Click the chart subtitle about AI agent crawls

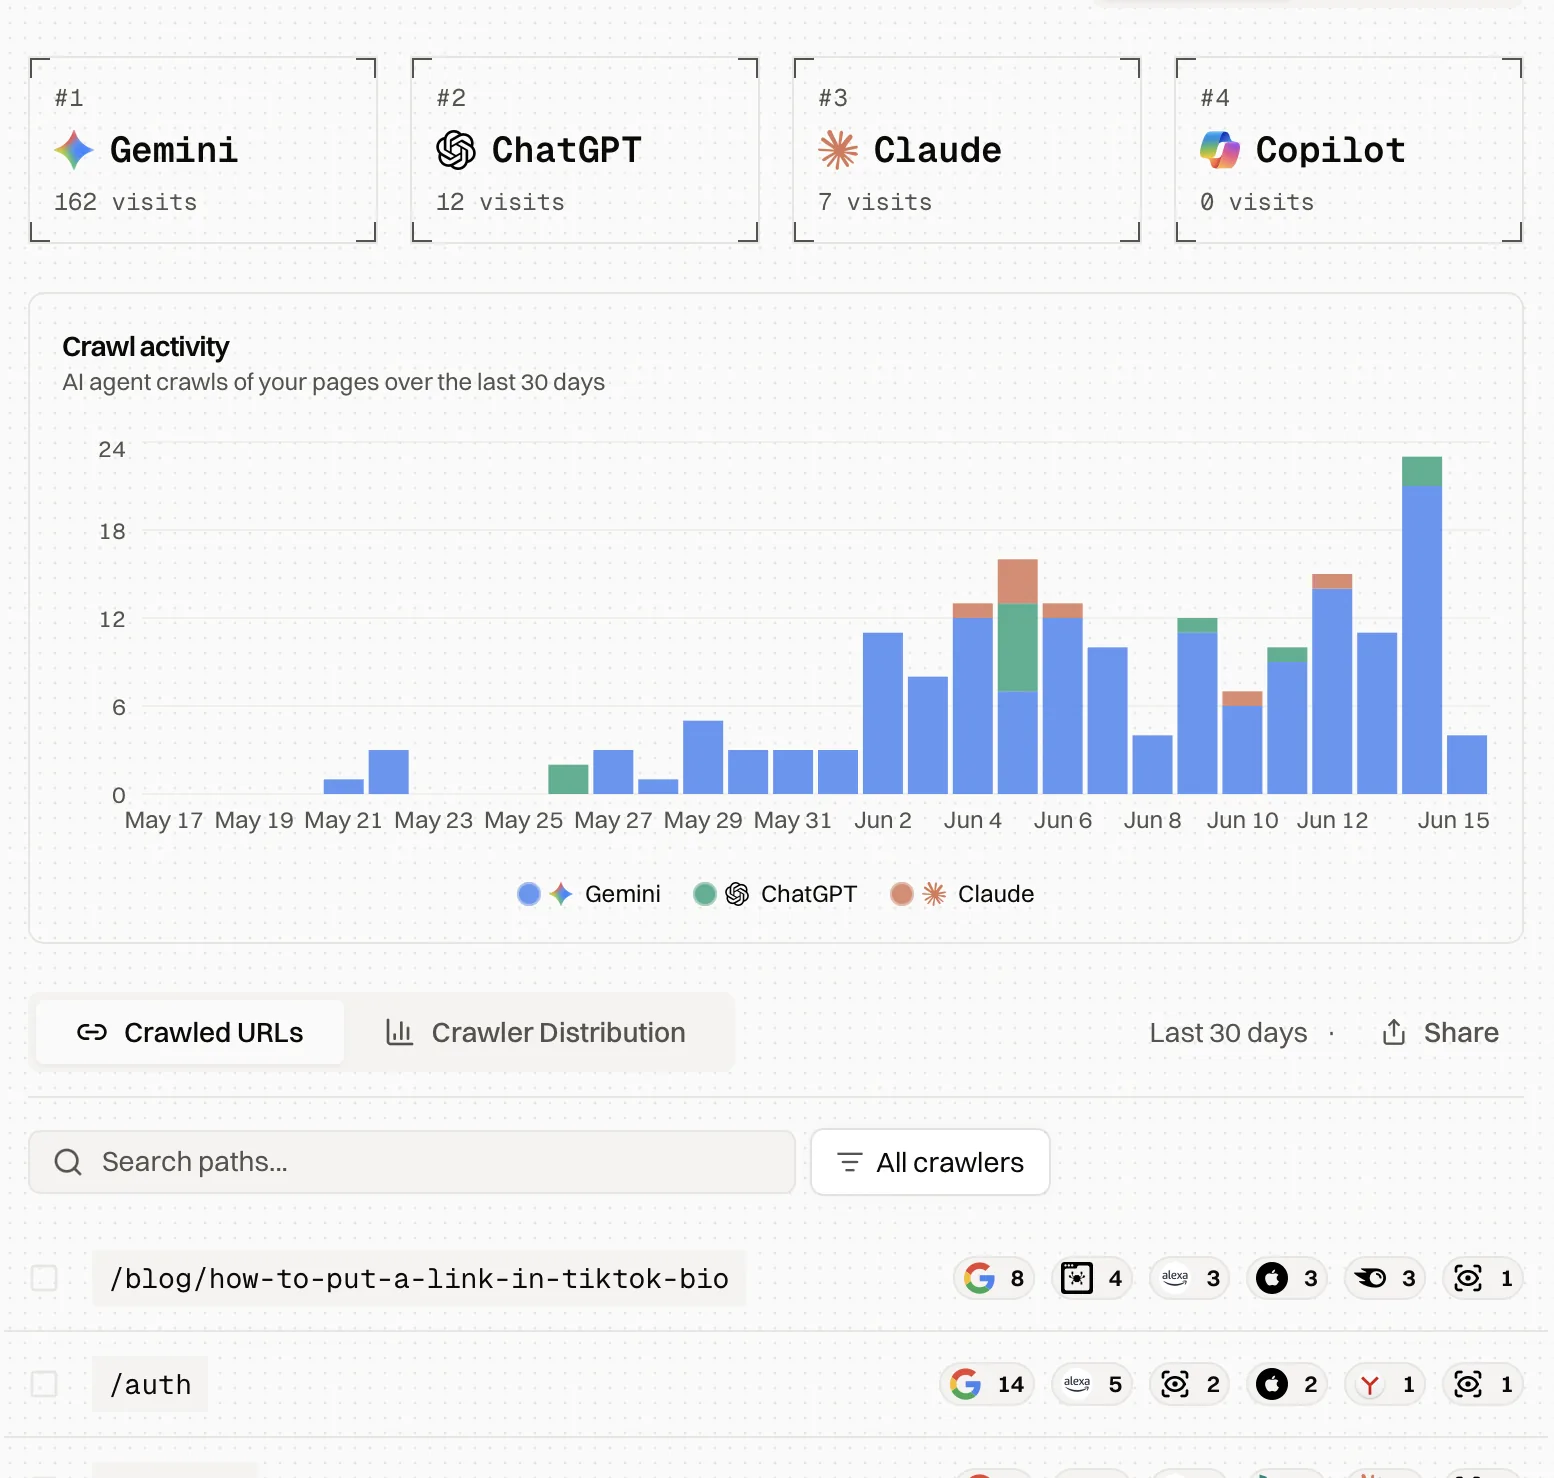tap(334, 382)
